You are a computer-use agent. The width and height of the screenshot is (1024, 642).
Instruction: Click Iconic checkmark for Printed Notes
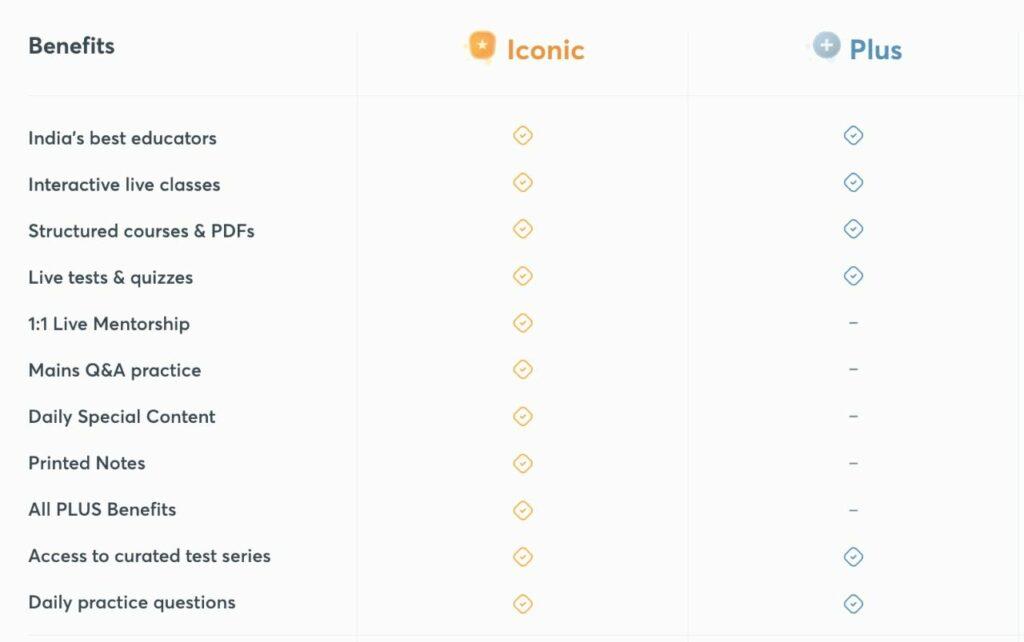click(x=522, y=463)
